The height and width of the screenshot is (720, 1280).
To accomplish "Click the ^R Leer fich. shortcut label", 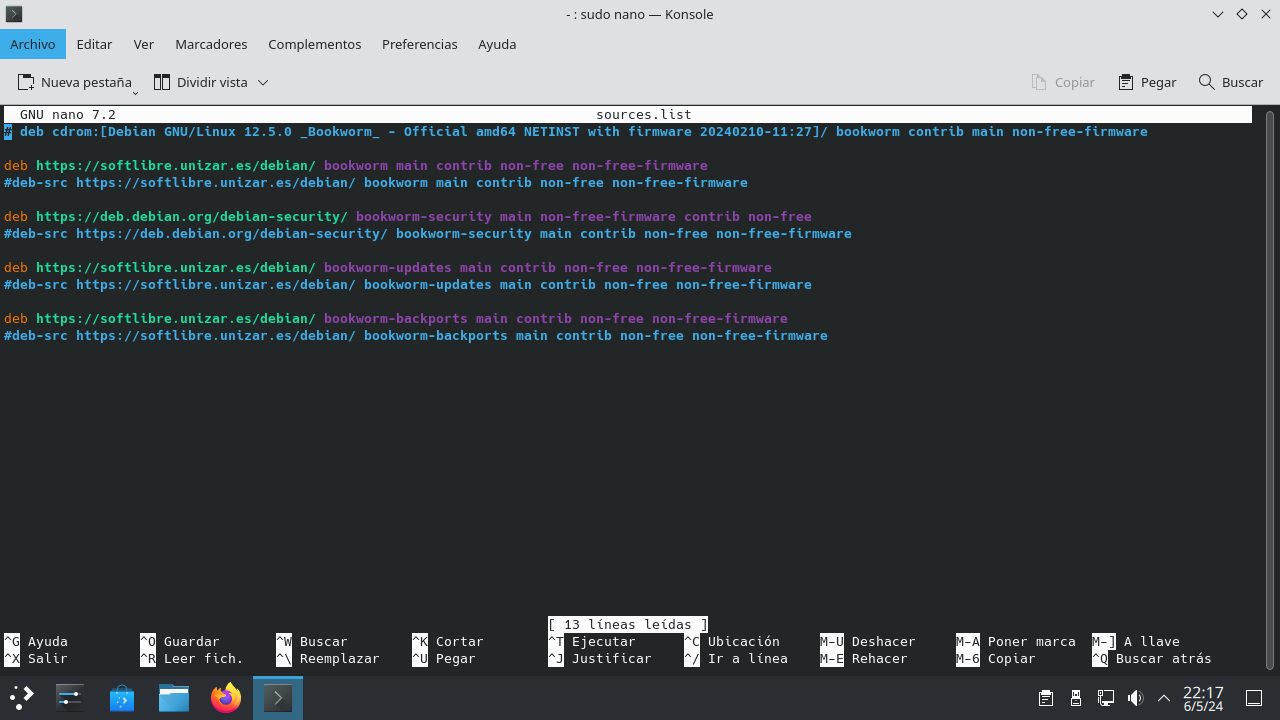I will (192, 659).
